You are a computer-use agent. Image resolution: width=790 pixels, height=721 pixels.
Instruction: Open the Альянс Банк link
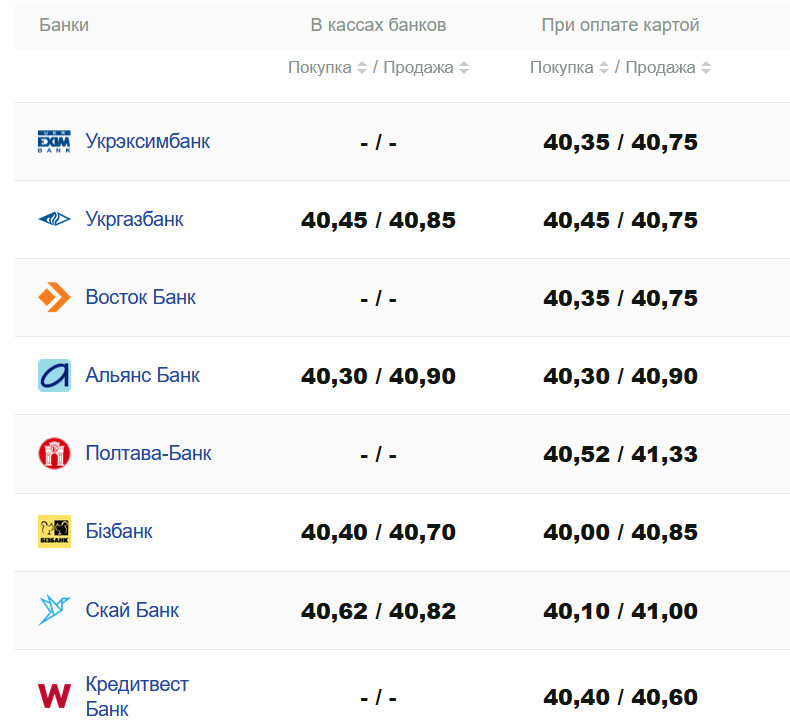tap(143, 375)
